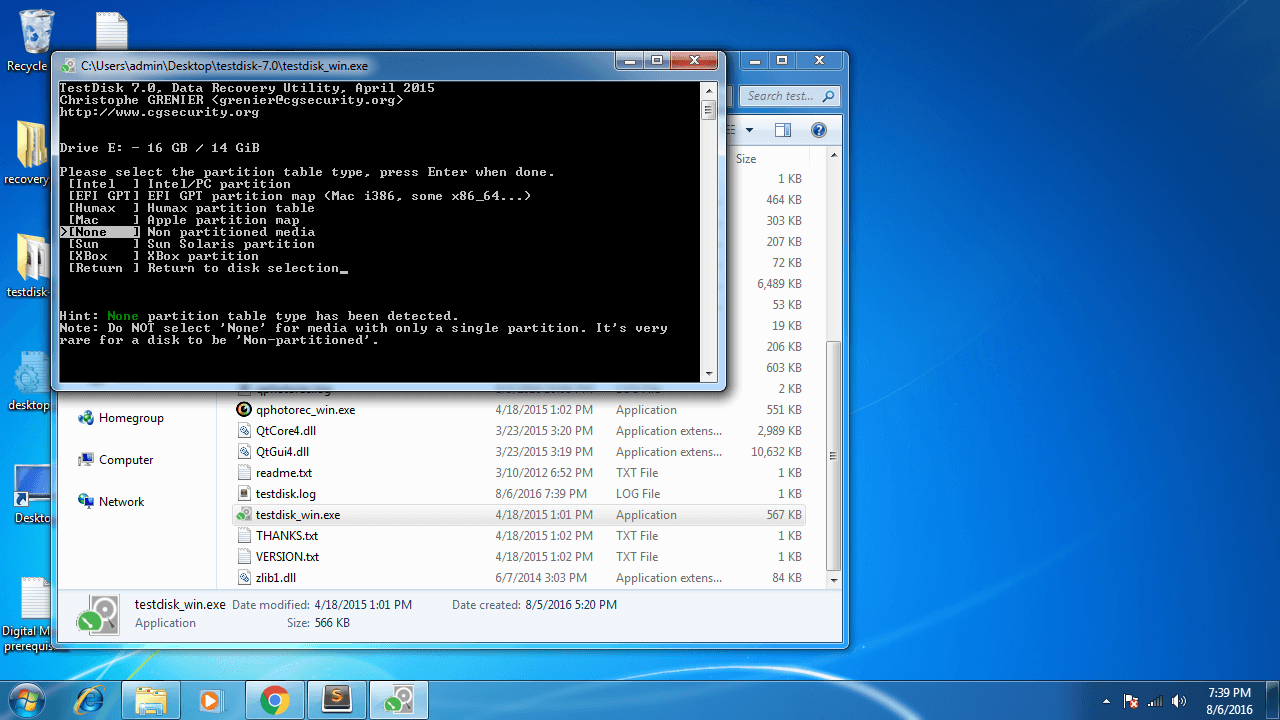Viewport: 1280px width, 720px height.
Task: Open Windows Explorer taskbar icon
Action: pyautogui.click(x=150, y=700)
